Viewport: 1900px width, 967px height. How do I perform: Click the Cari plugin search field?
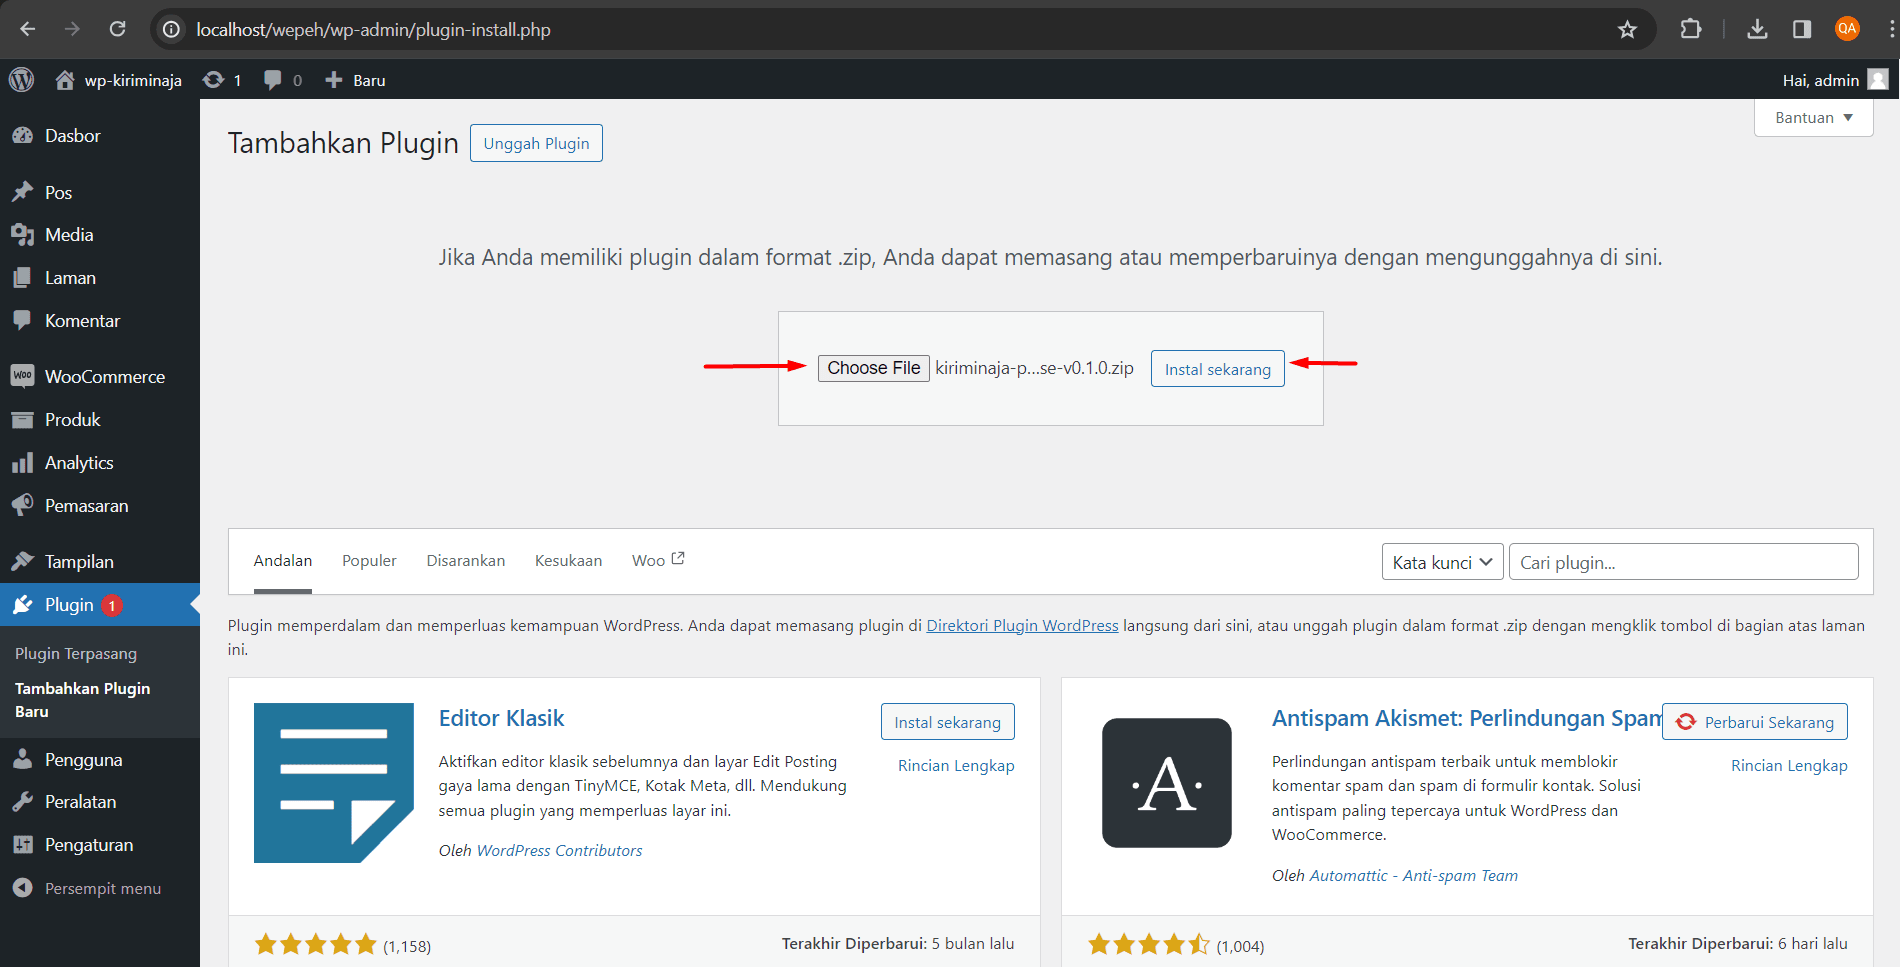pyautogui.click(x=1683, y=561)
